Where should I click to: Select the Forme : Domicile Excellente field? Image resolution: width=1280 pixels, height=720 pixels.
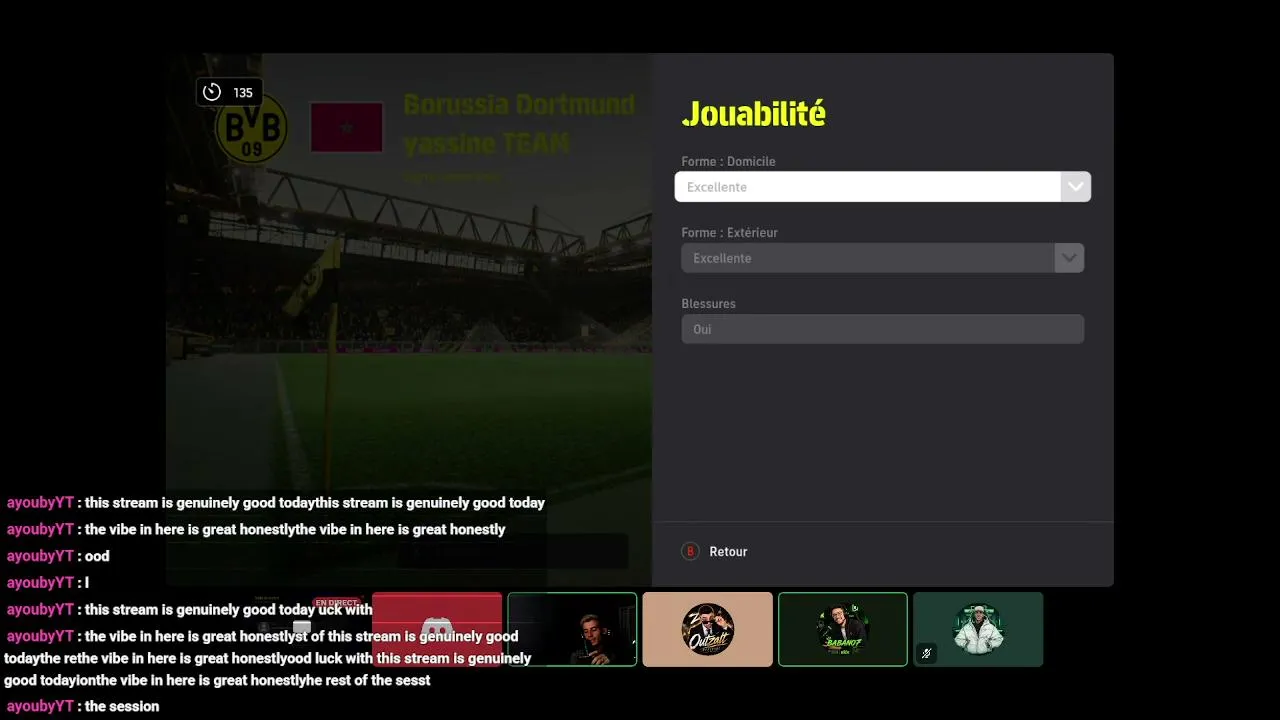pos(883,187)
